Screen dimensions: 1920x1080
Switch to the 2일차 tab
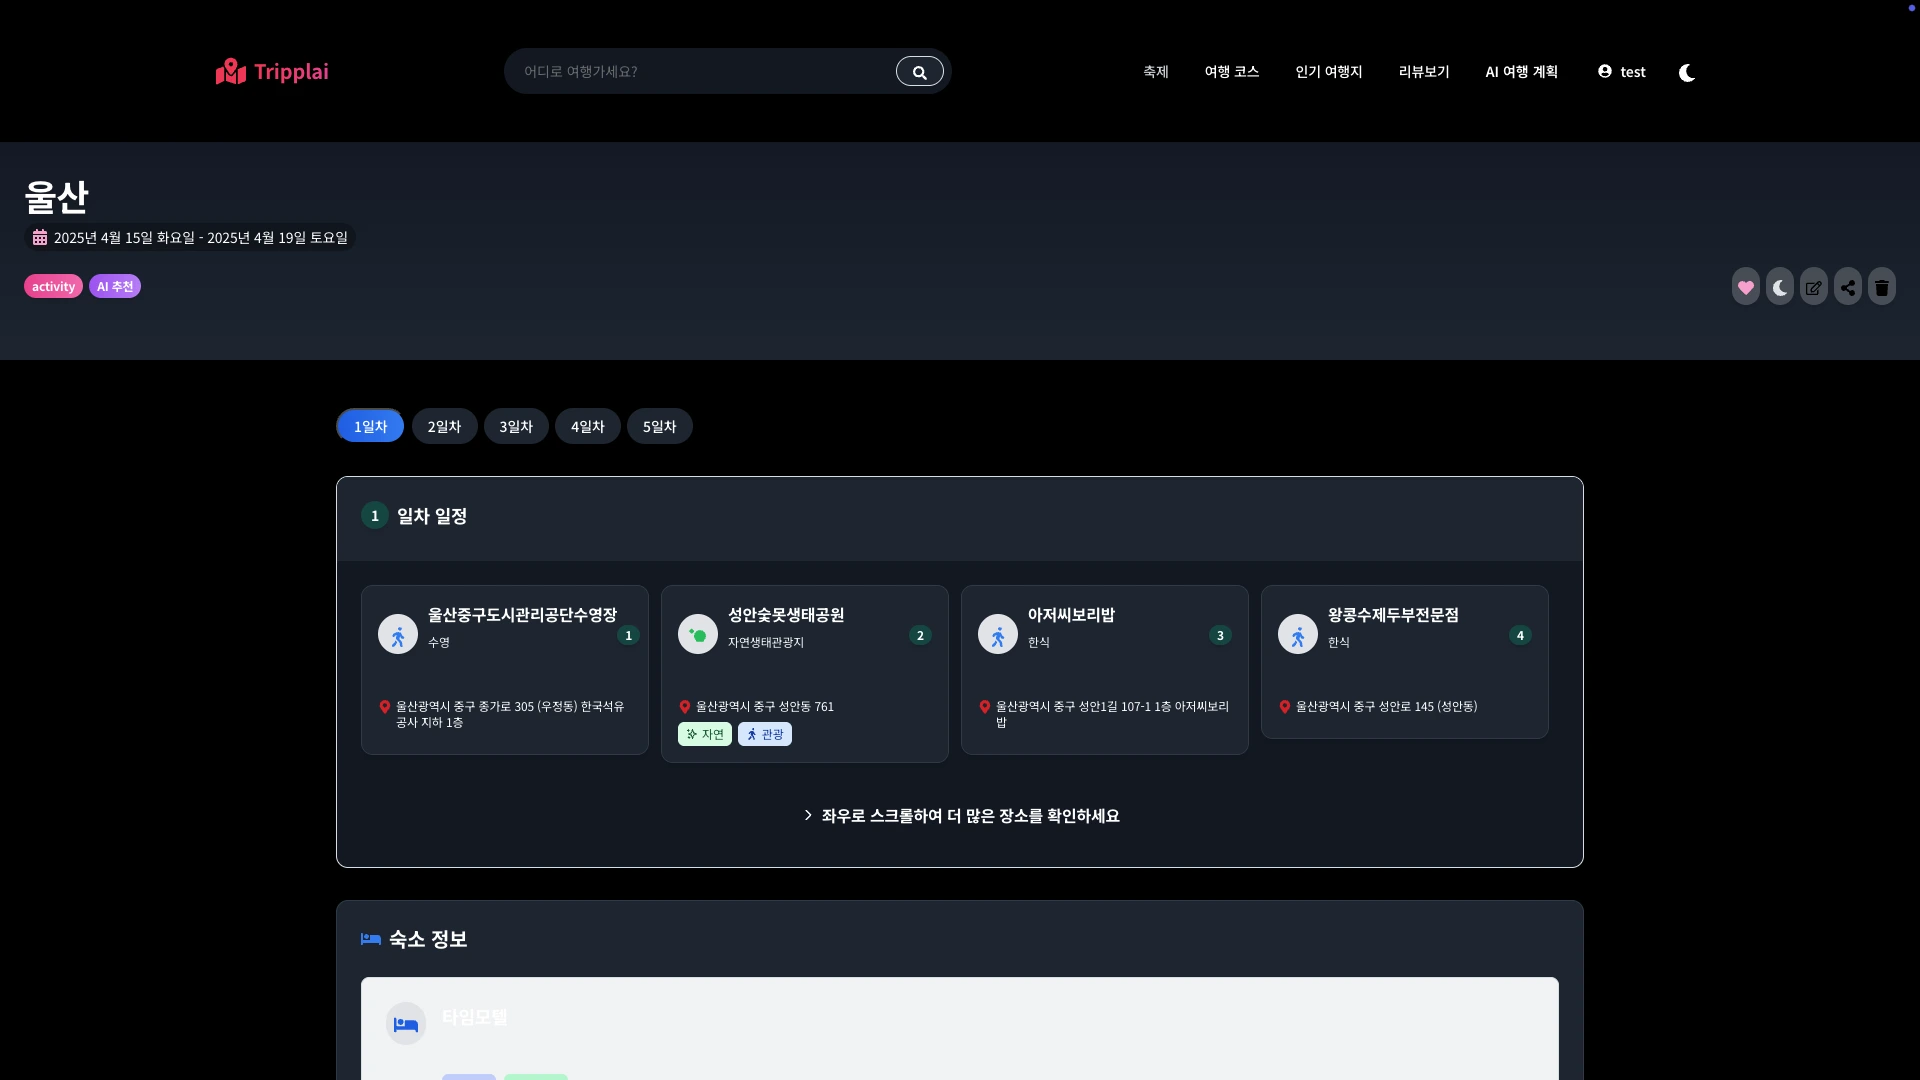pyautogui.click(x=444, y=427)
